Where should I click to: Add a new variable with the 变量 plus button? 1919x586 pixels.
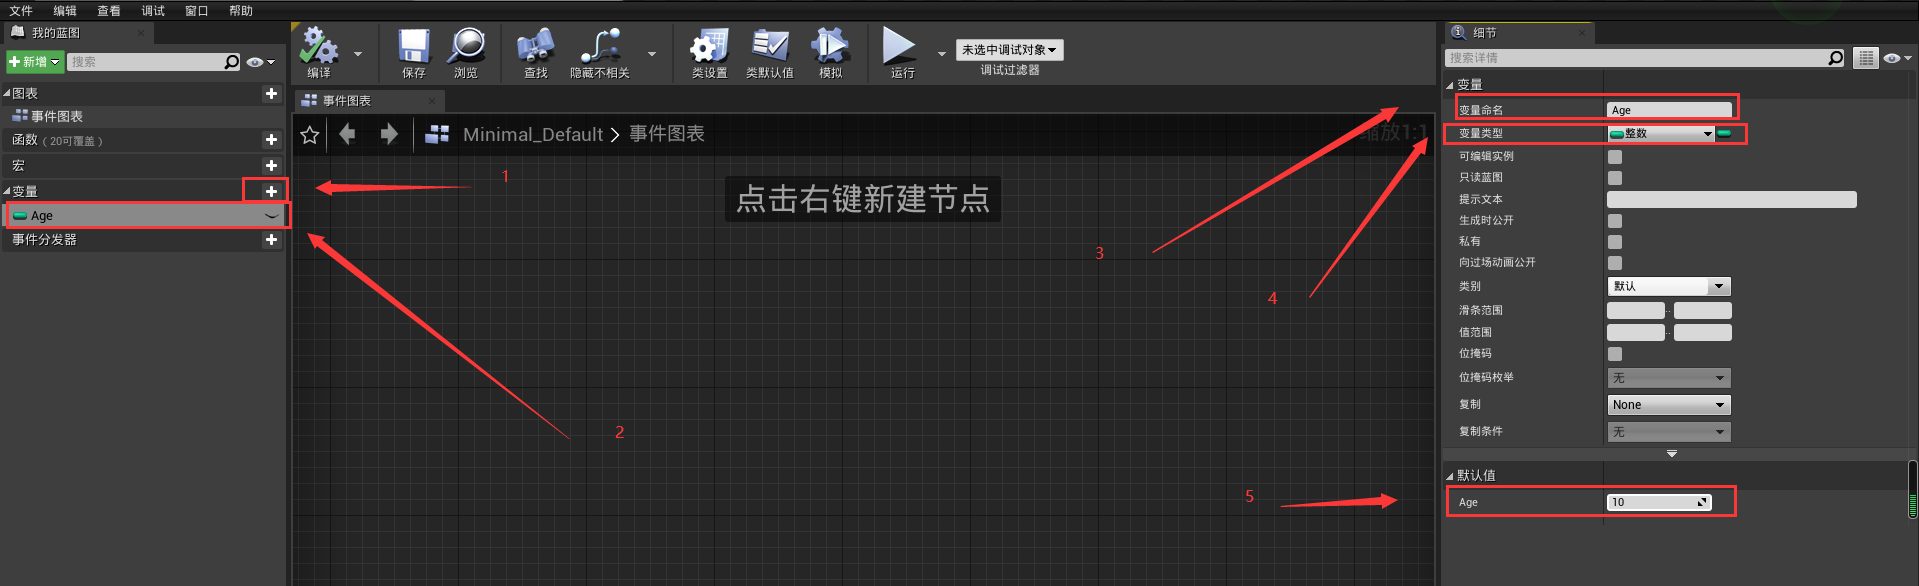pos(271,191)
